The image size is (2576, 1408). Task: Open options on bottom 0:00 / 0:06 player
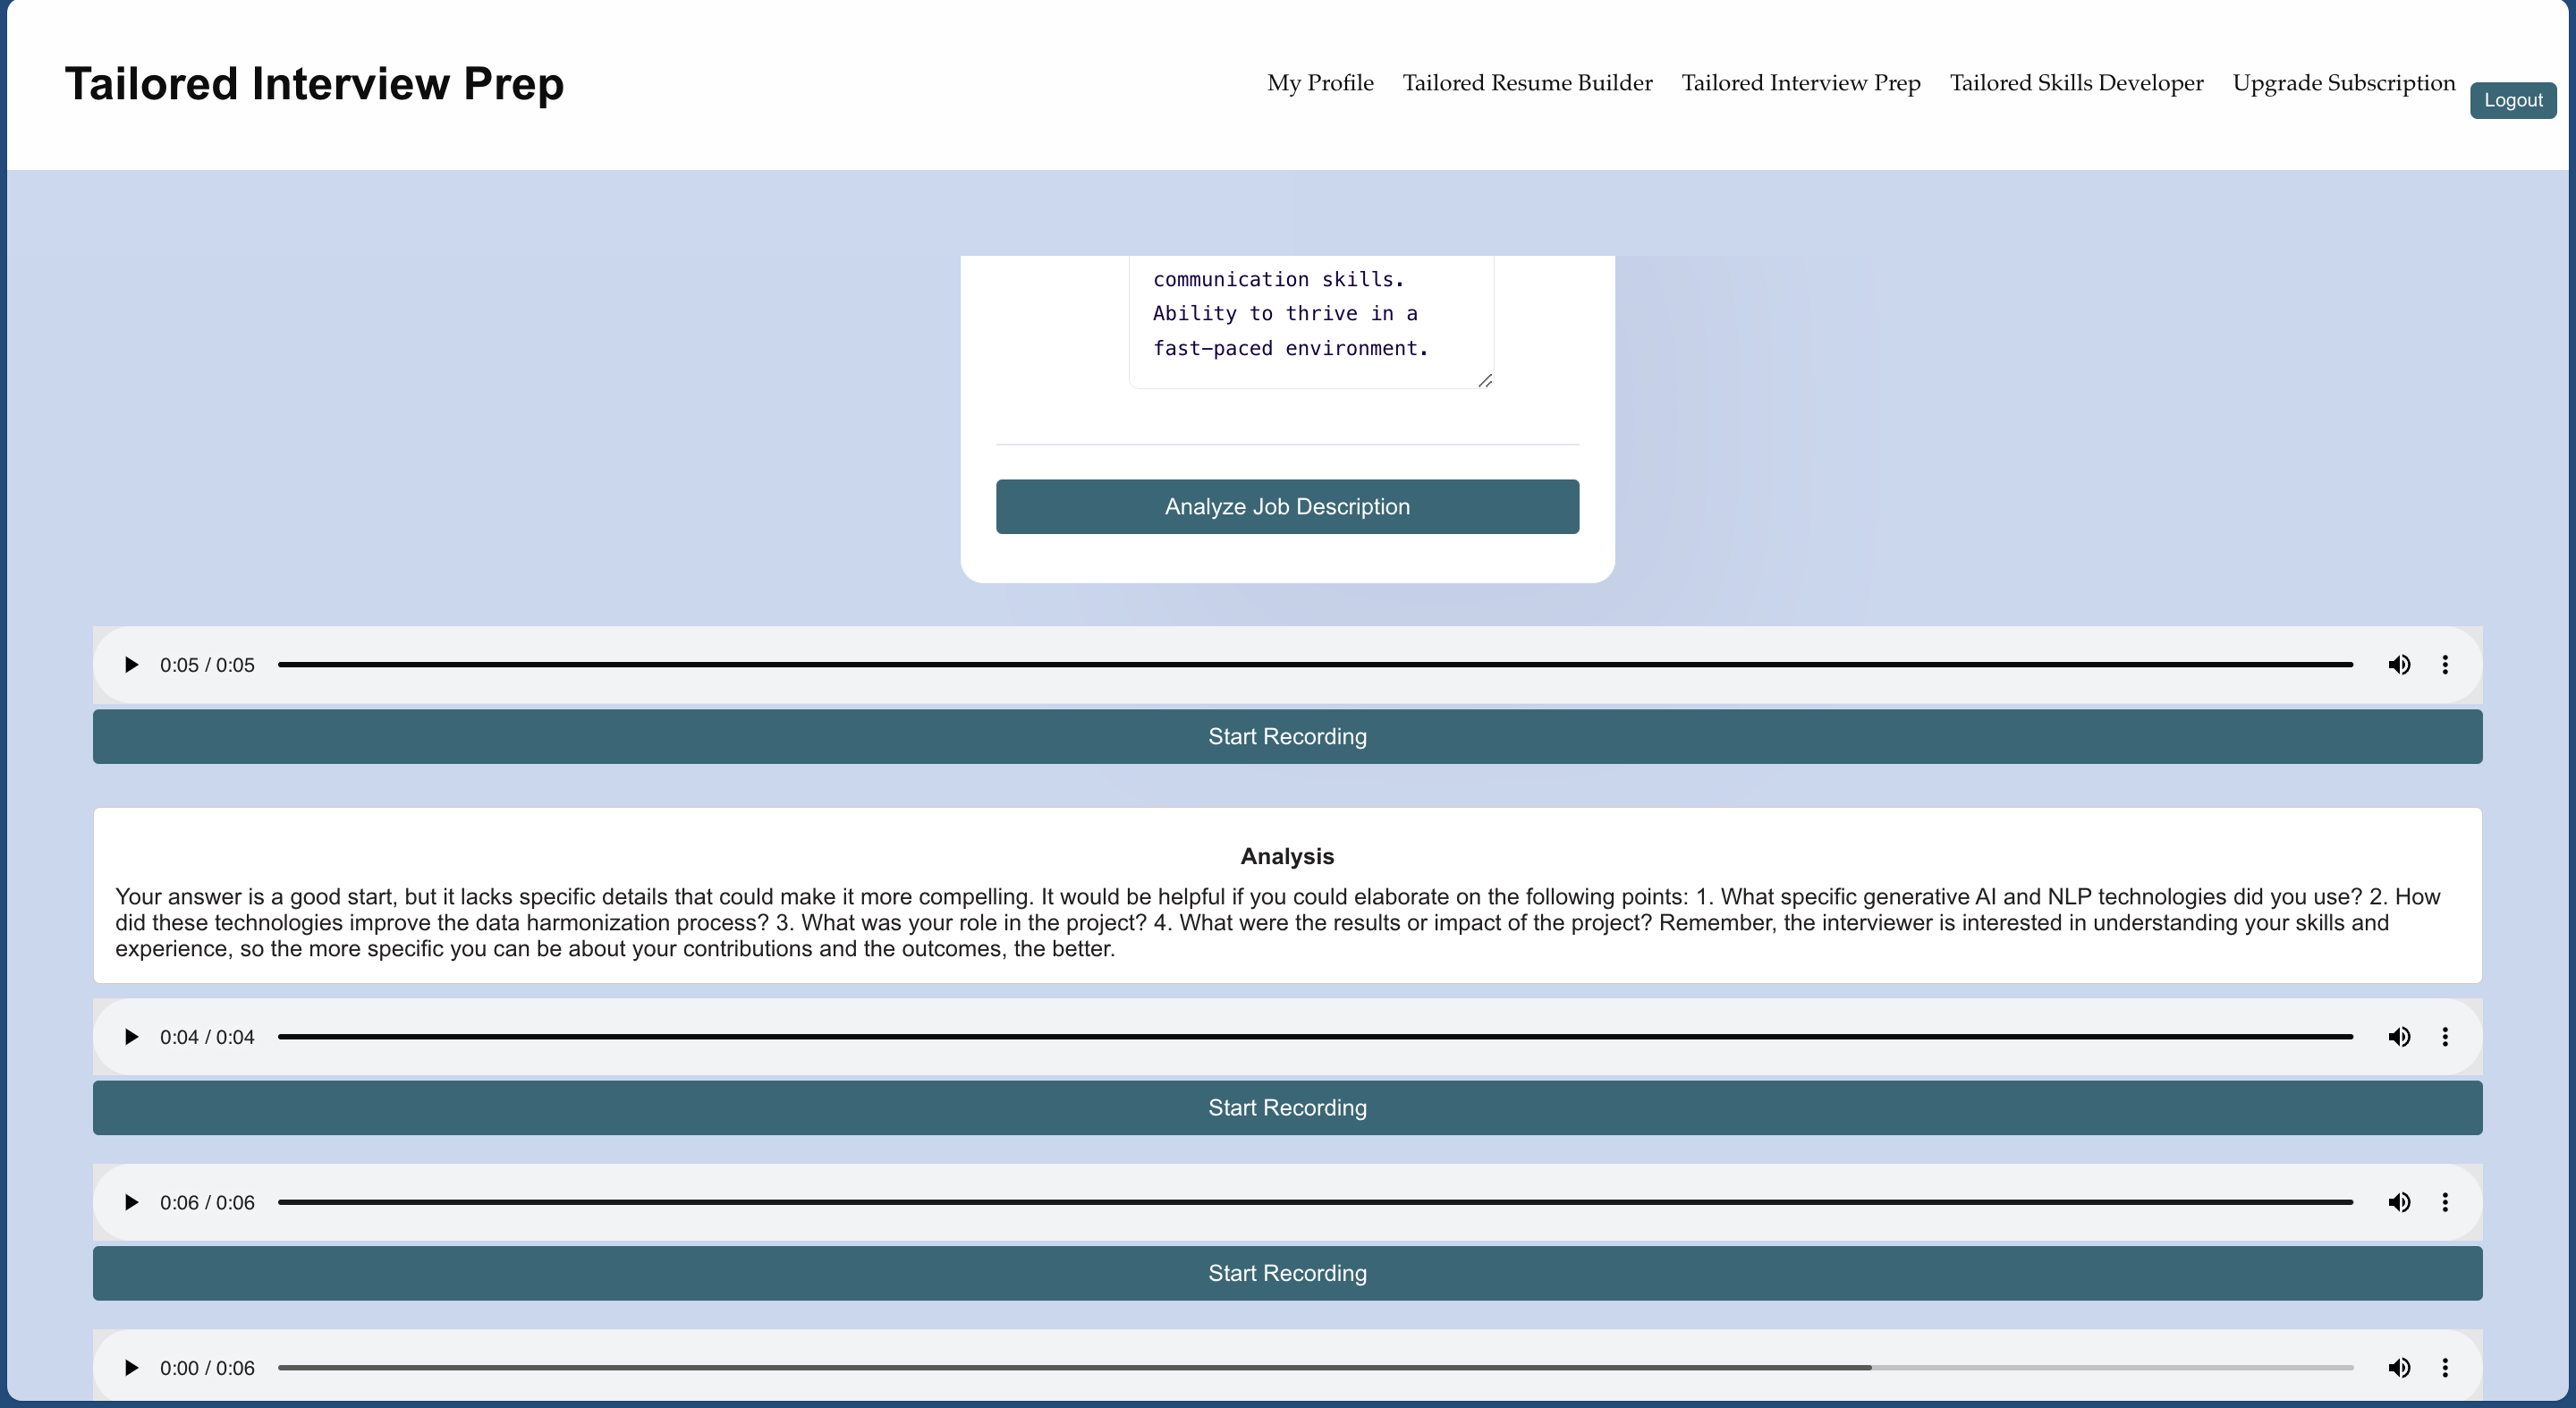[x=2445, y=1367]
